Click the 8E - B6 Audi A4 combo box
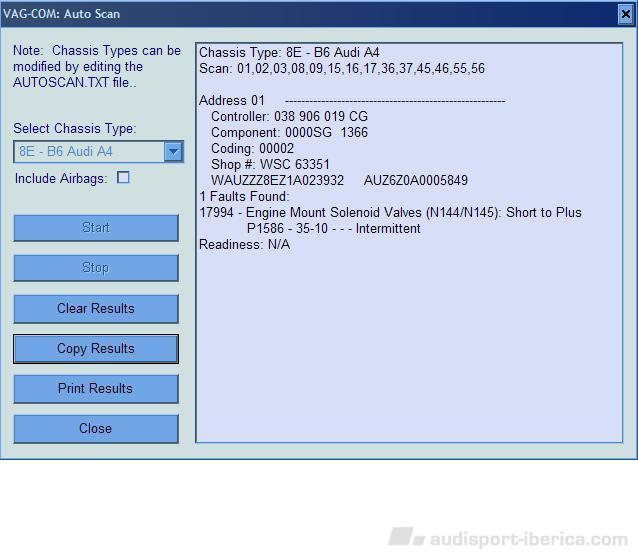638x559 pixels. (98, 151)
